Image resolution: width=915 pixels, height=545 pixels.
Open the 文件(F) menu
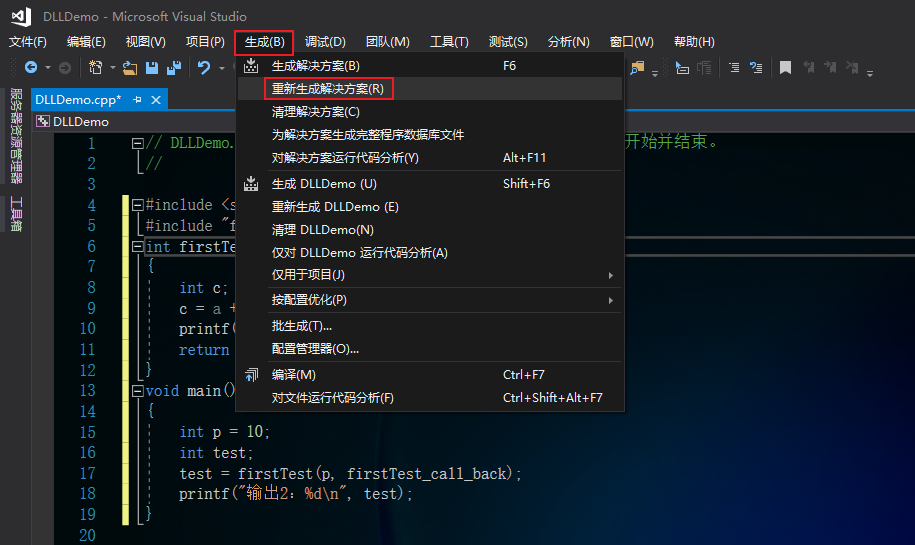[x=27, y=42]
